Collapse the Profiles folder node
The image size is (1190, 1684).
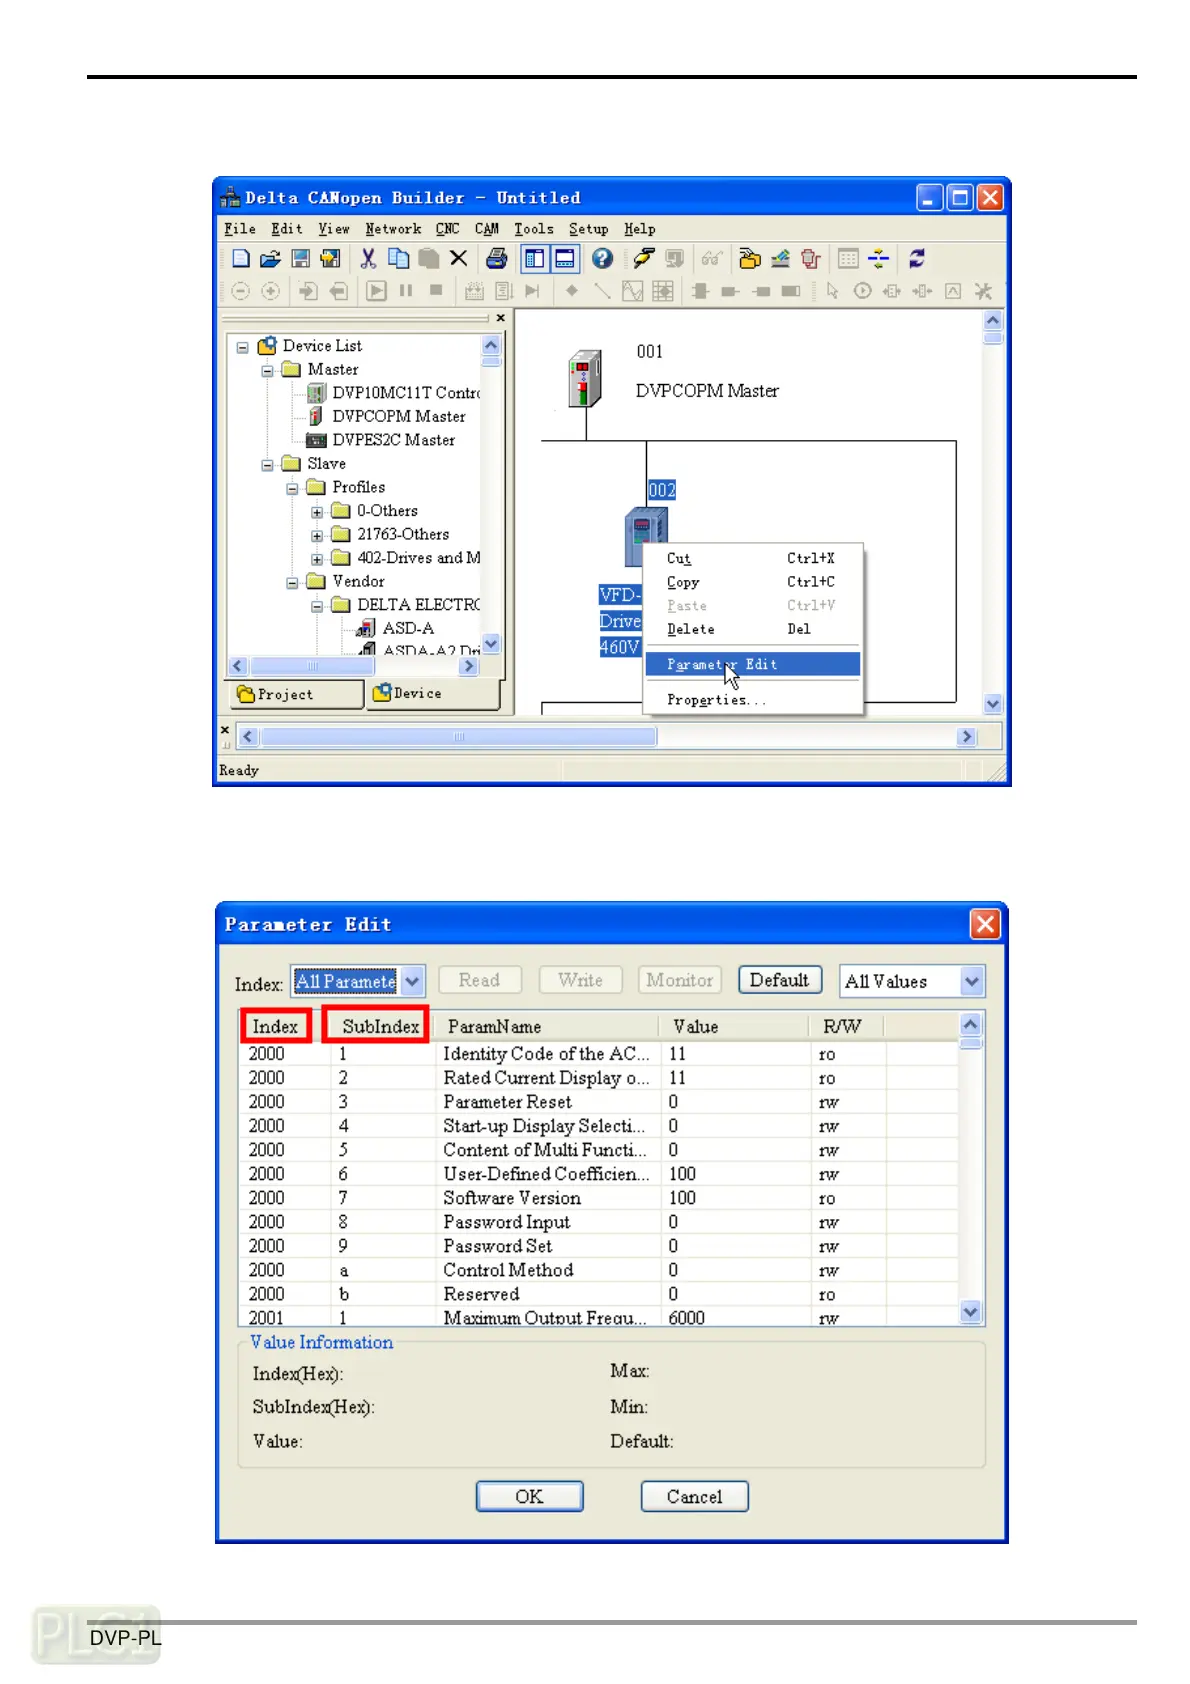click(x=292, y=489)
